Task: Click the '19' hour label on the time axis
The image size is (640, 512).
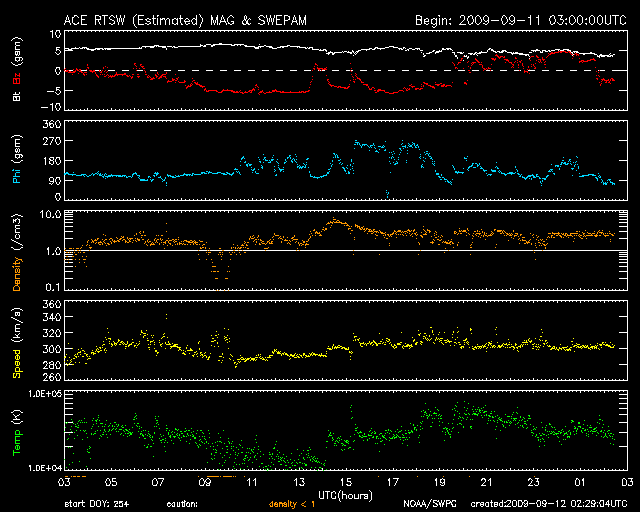Action: click(440, 482)
